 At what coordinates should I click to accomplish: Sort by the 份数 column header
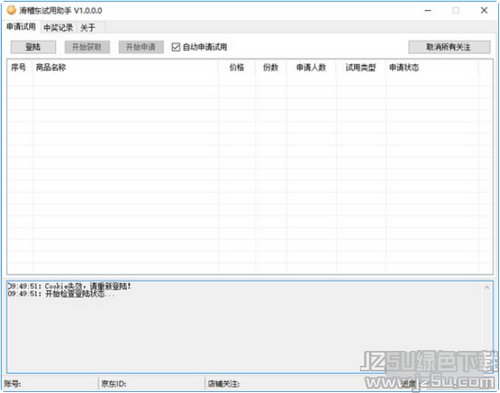click(271, 68)
